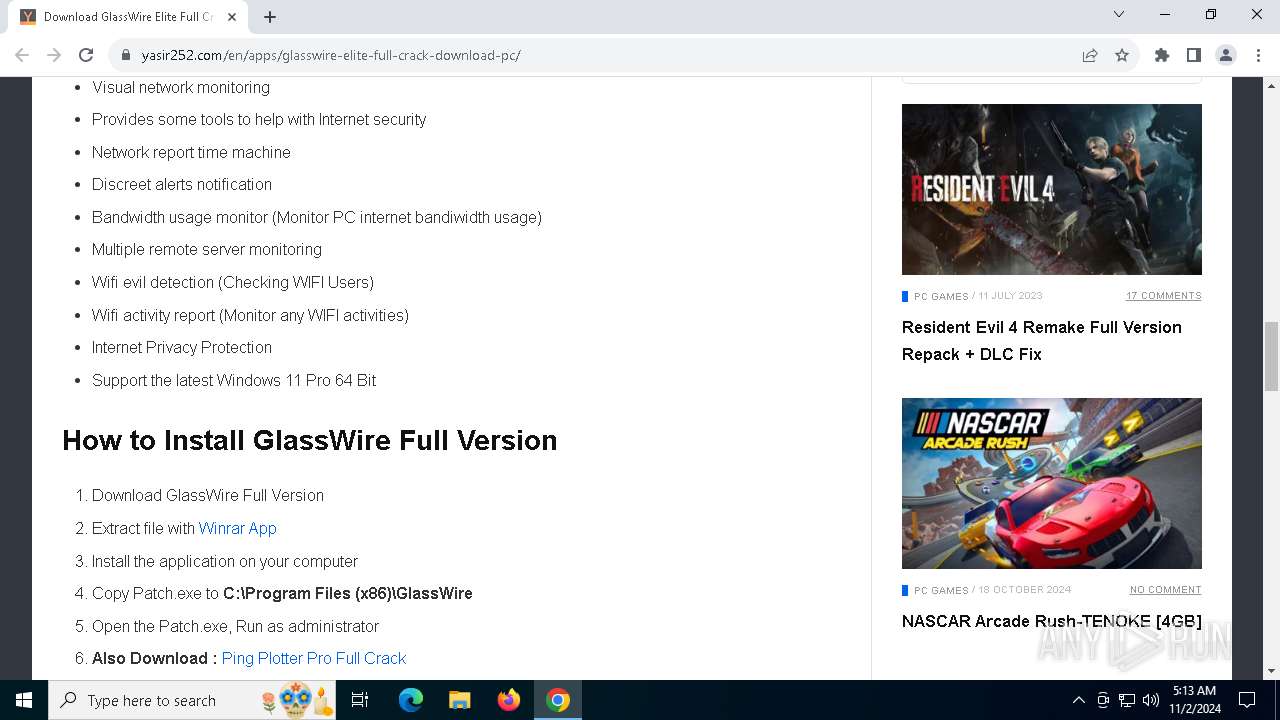
Task: Open the NASCAR Arcade Rush thumbnail
Action: 1052,483
